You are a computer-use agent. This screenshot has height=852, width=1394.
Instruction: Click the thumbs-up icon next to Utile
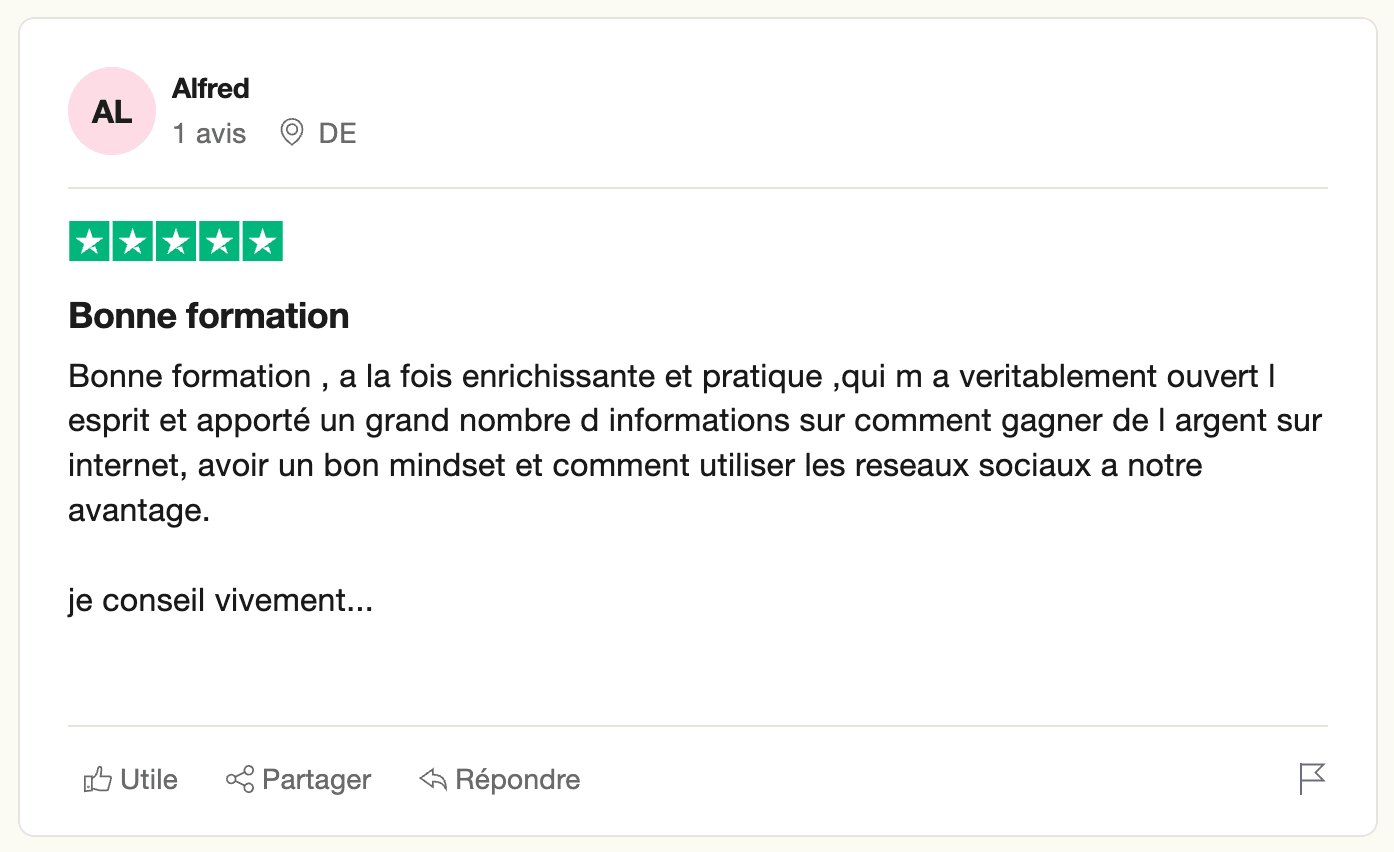tap(97, 780)
